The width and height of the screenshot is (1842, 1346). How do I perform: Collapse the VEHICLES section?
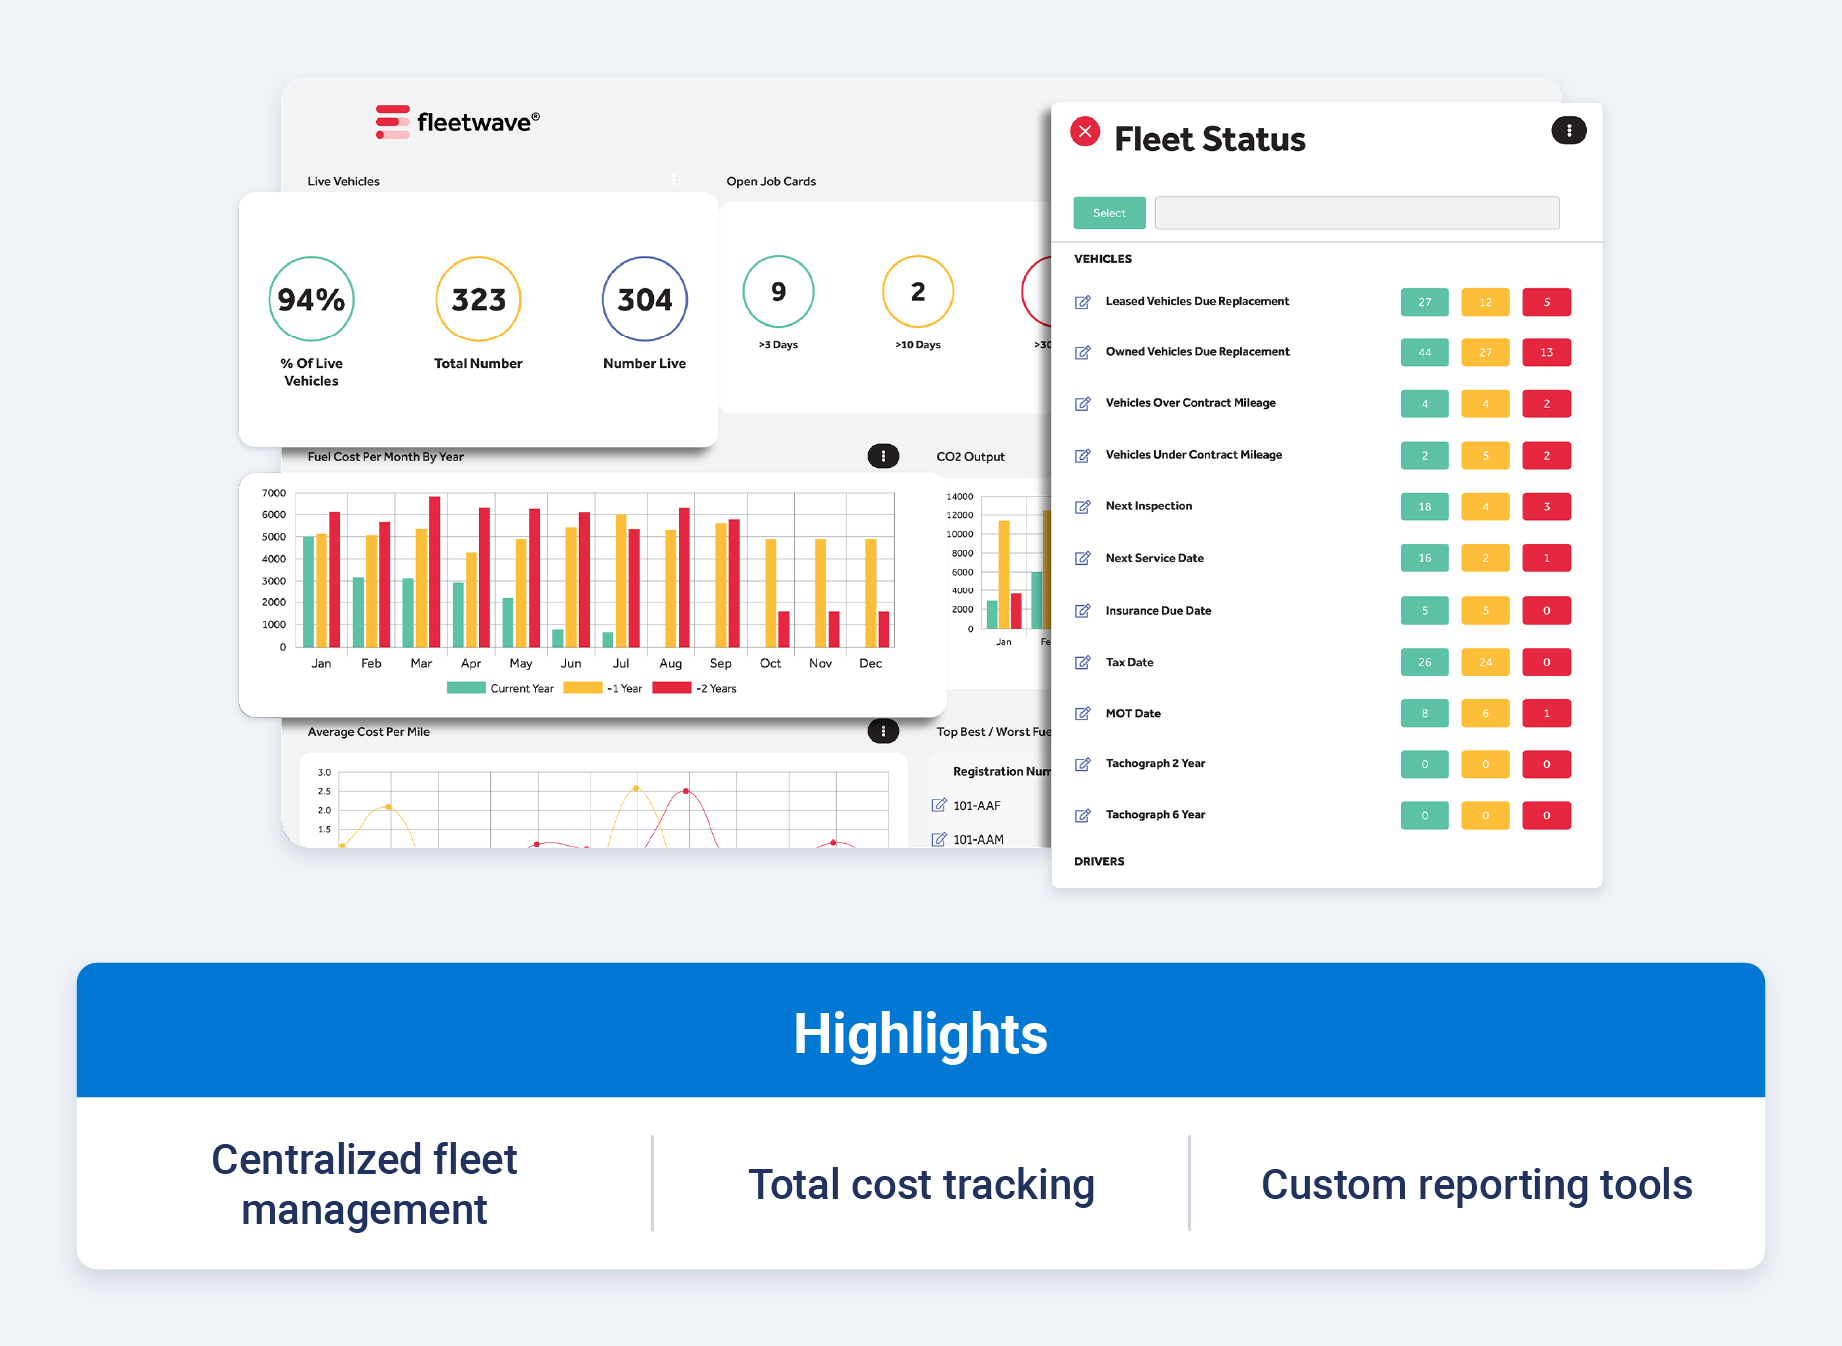point(1103,258)
